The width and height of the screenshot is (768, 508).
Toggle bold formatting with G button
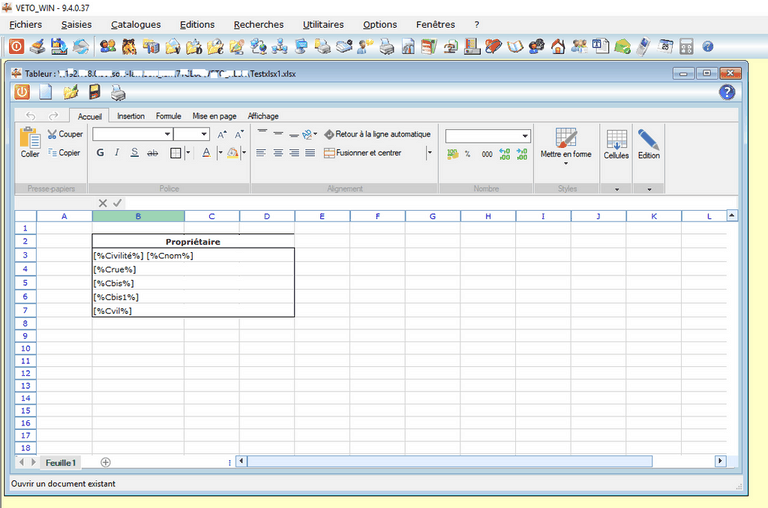click(100, 153)
